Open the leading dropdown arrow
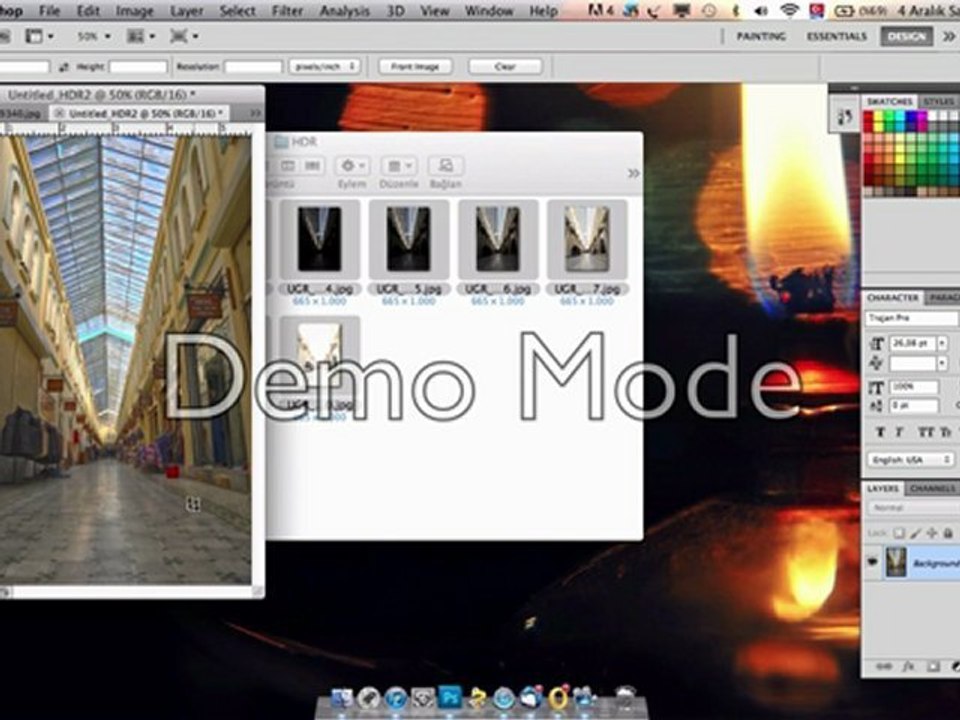The width and height of the screenshot is (960, 720). pos(942,364)
